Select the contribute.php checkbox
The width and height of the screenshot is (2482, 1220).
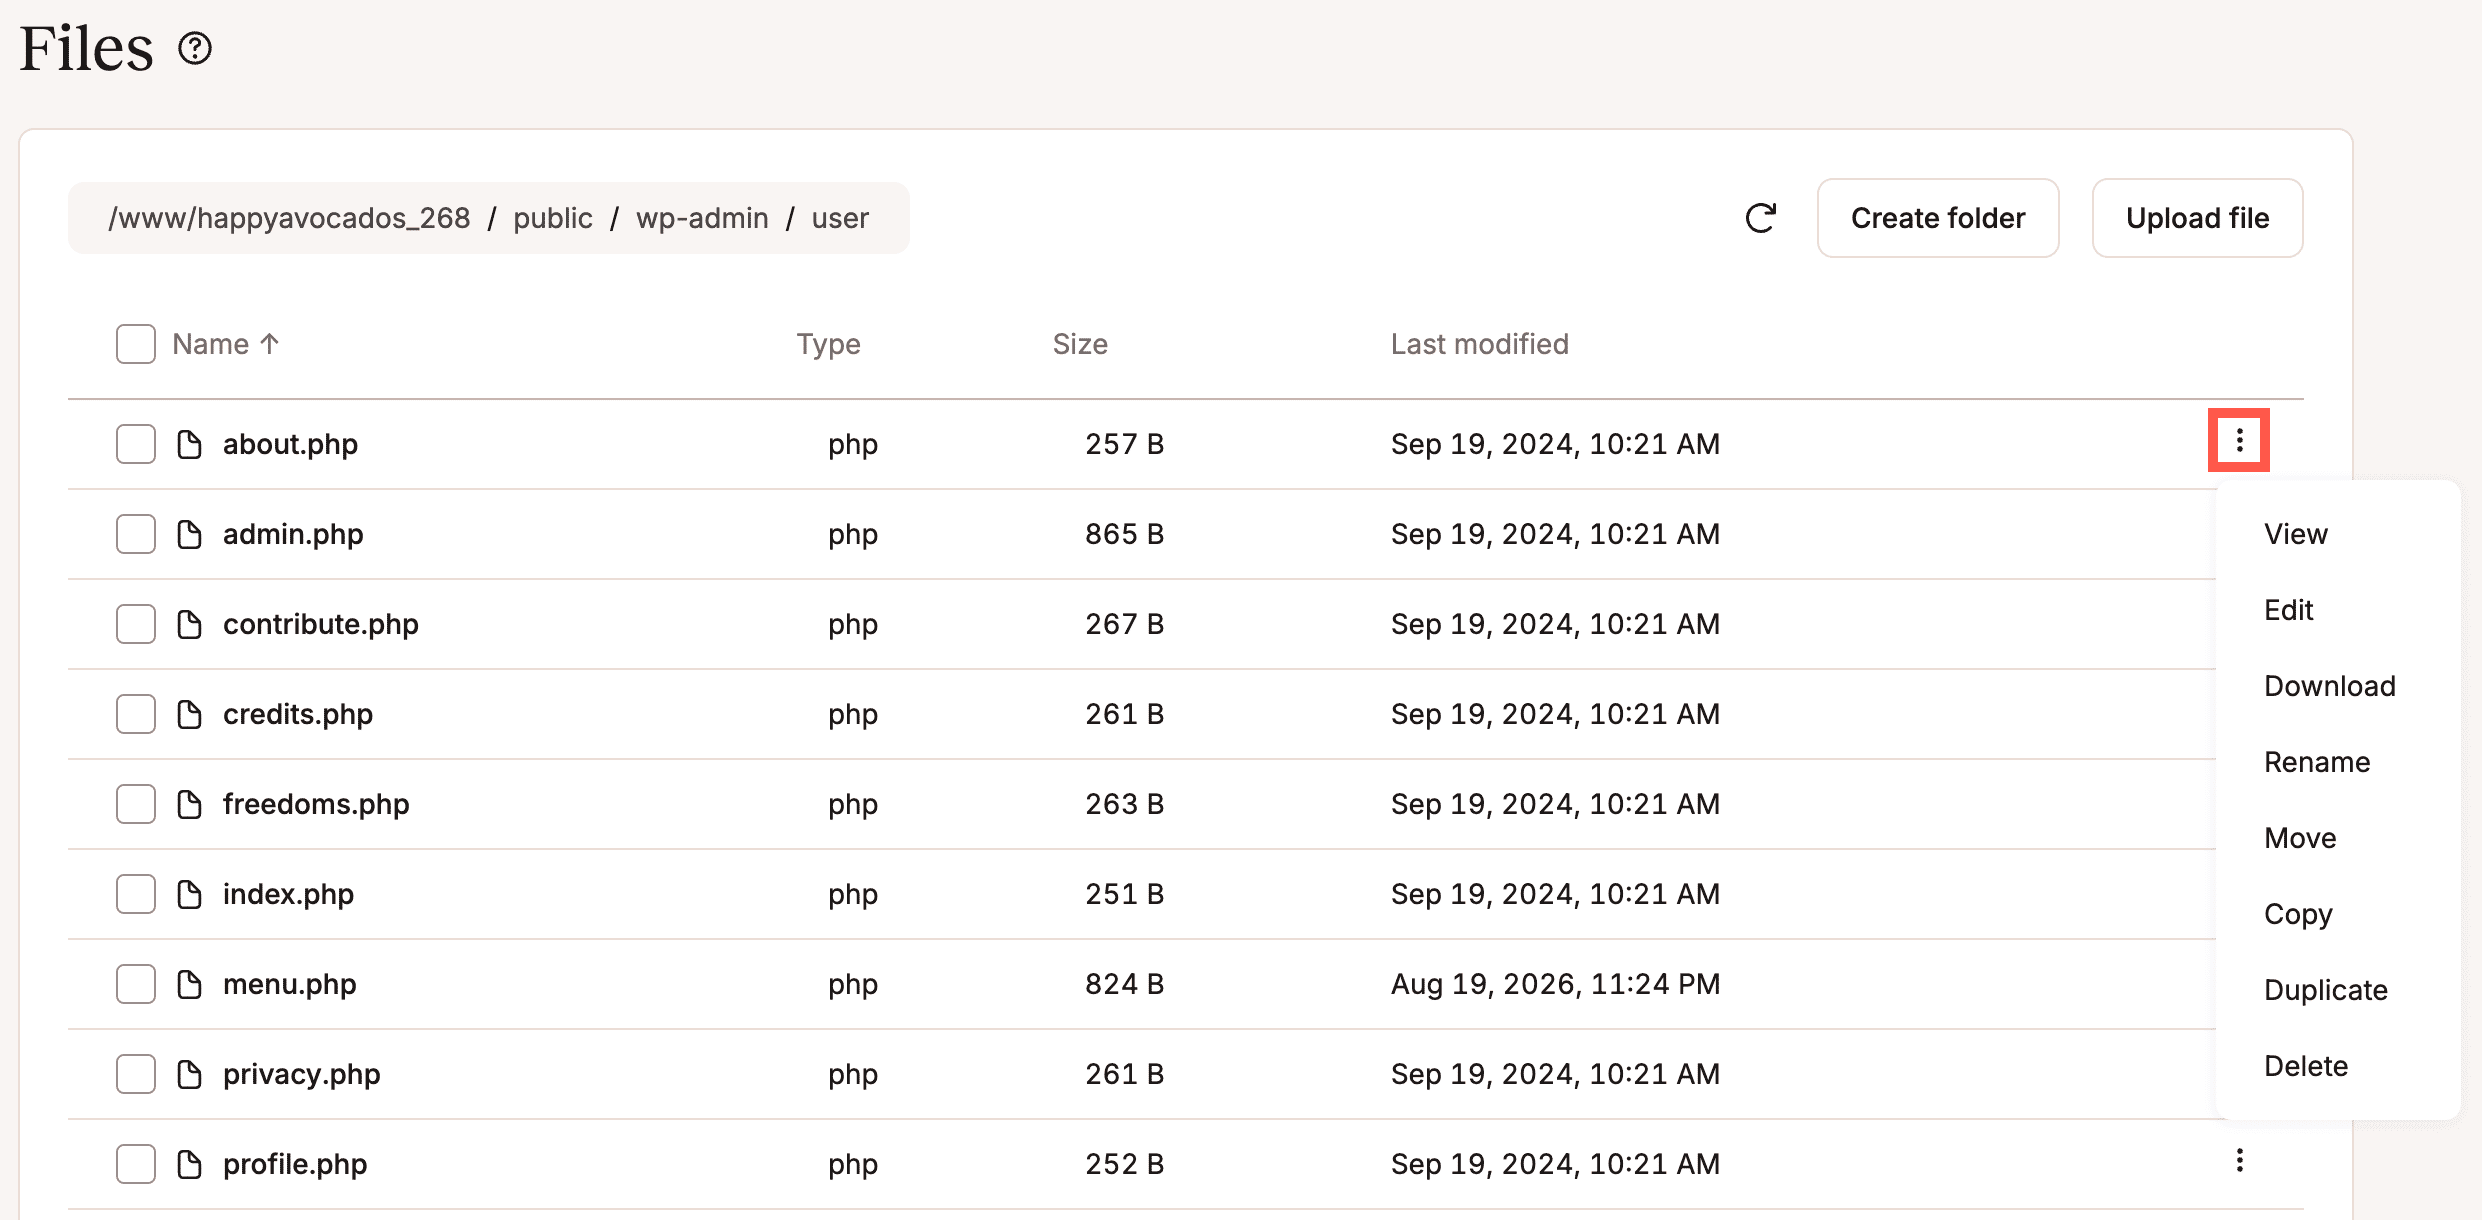pyautogui.click(x=136, y=624)
